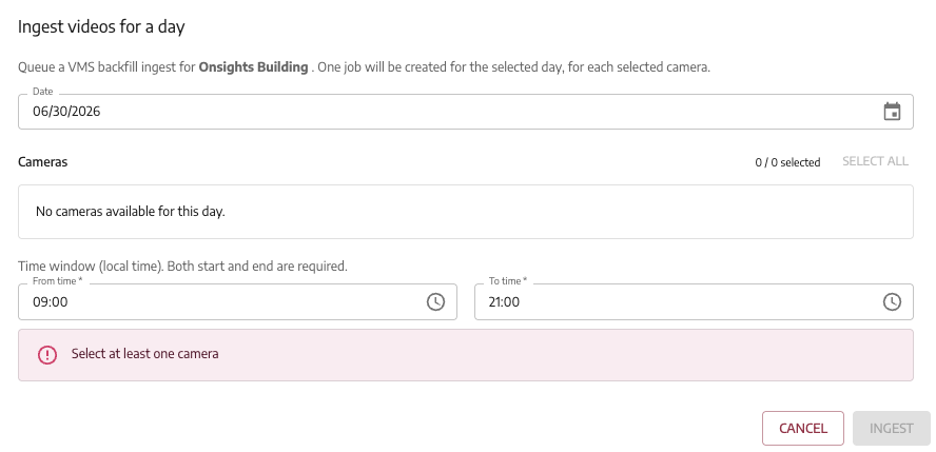936x452 pixels.
Task: Click the 'Ingest videos for a day' title
Action: pyautogui.click(x=101, y=27)
